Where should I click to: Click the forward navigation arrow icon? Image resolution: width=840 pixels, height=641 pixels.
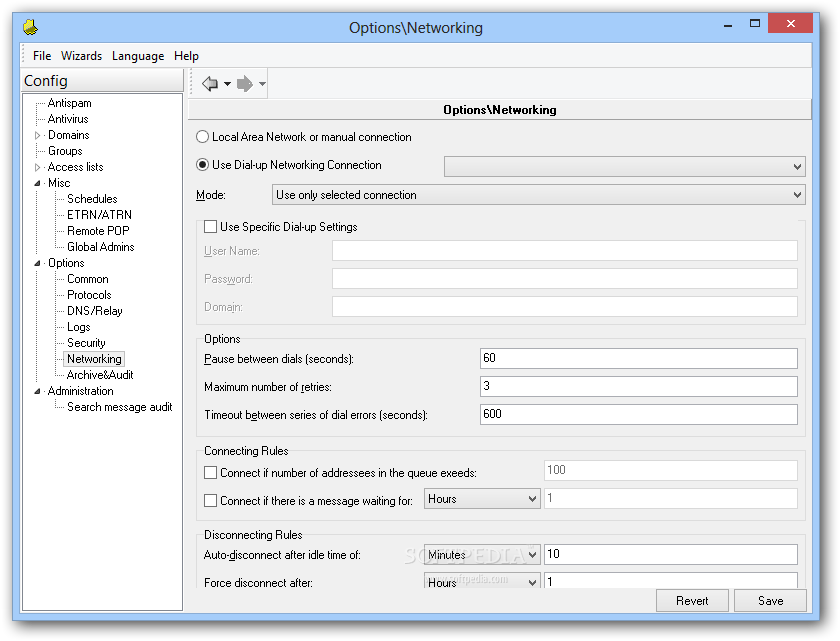click(x=245, y=84)
